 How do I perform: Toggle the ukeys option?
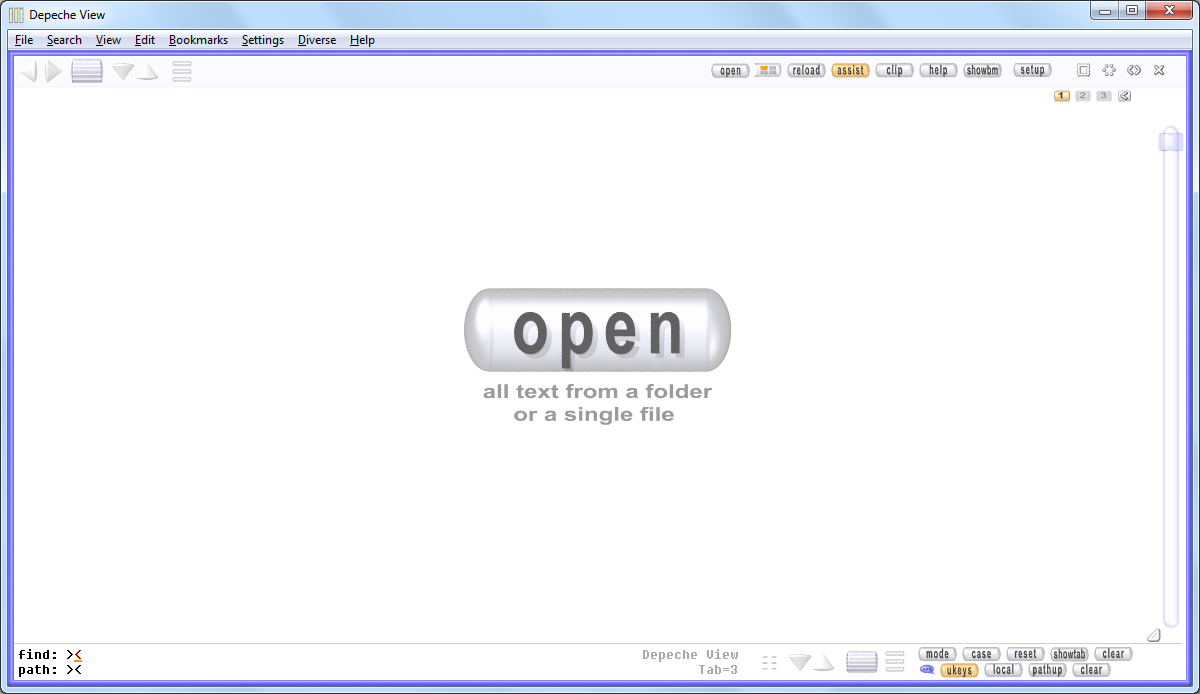959,670
